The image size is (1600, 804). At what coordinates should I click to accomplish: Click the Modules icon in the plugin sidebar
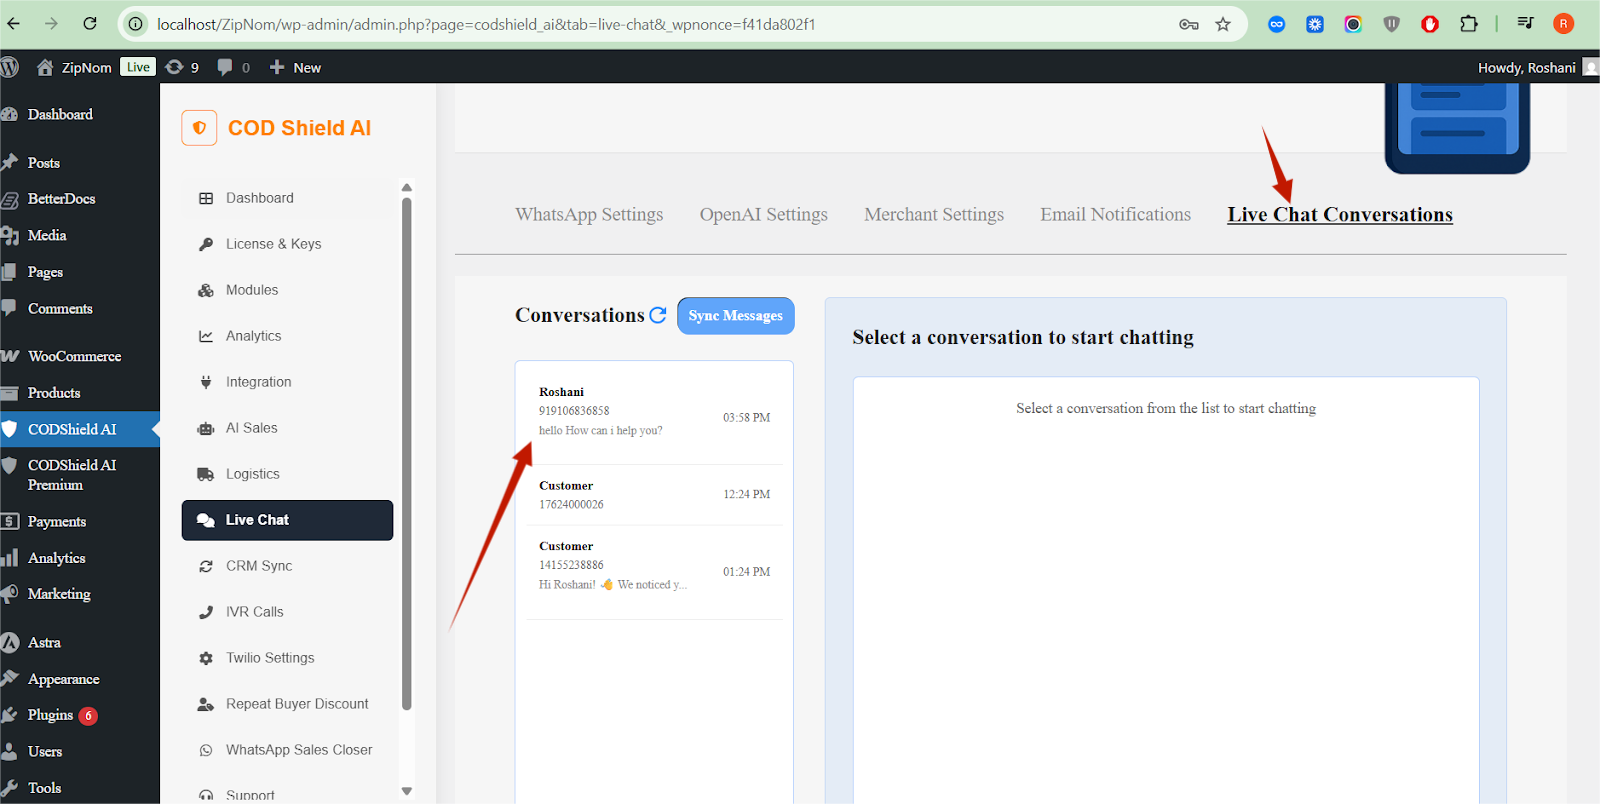click(x=206, y=290)
